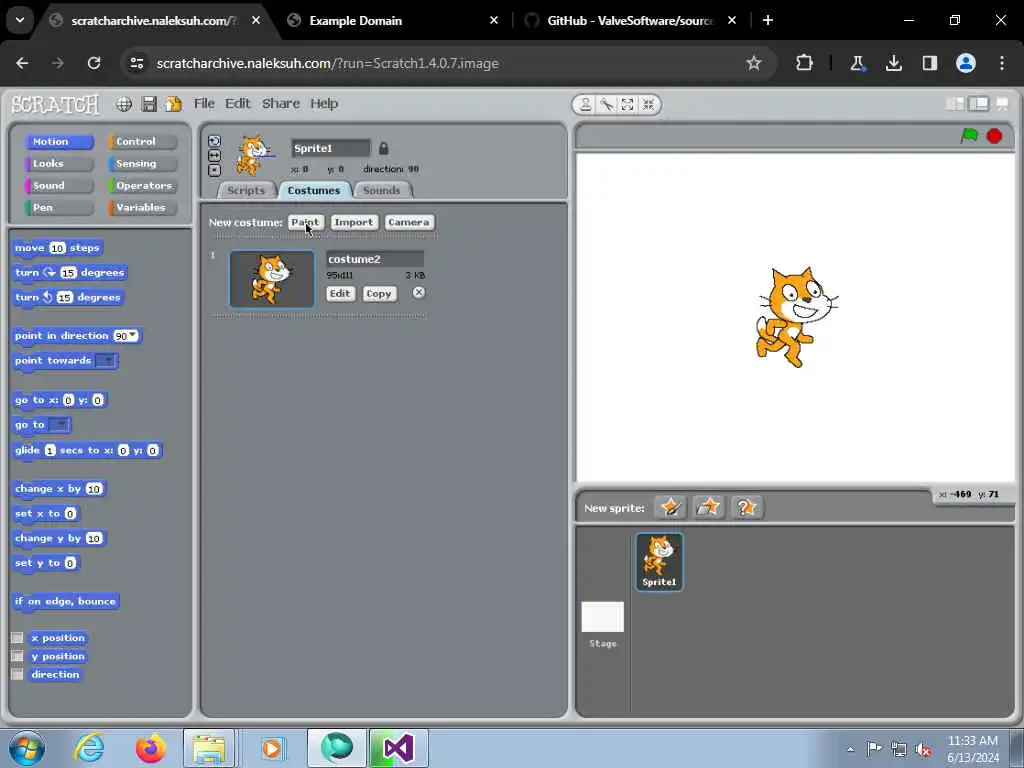1024x768 pixels.
Task: Click the green flag to start
Action: click(x=969, y=135)
